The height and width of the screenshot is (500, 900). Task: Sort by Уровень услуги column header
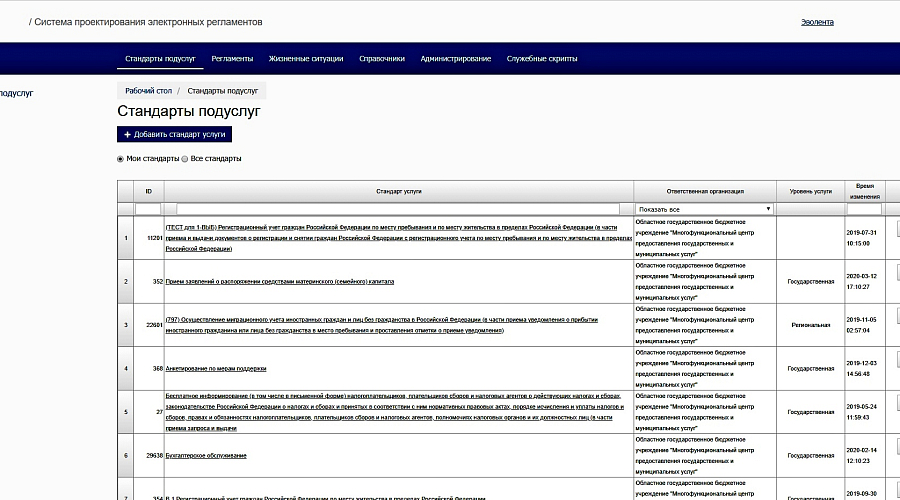[x=810, y=191]
